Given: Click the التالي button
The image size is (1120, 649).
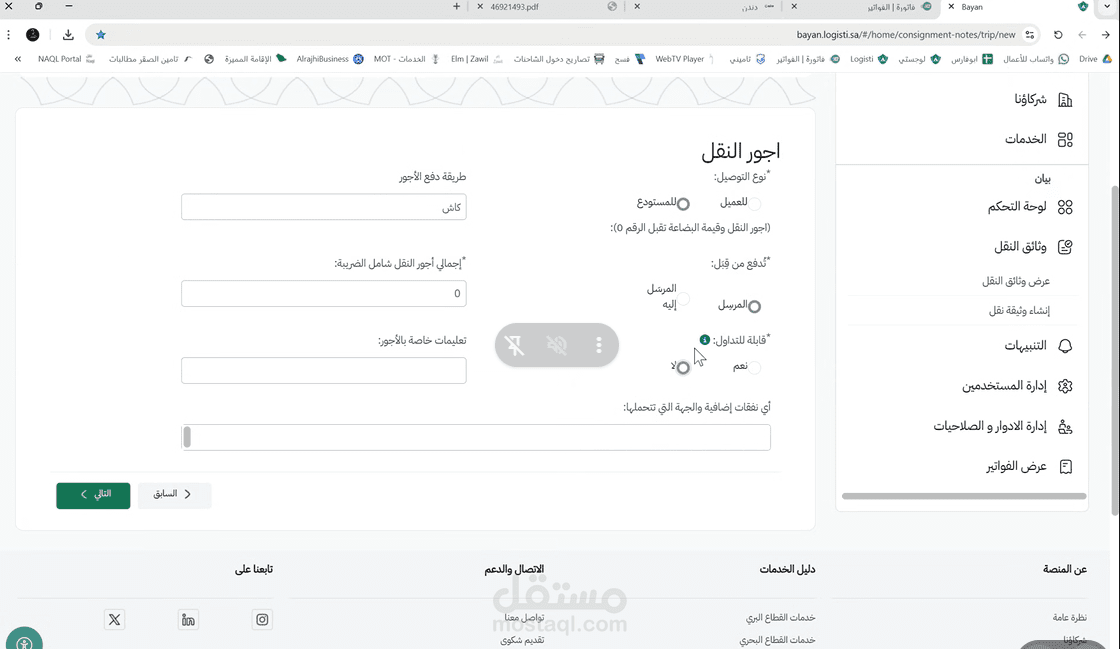Looking at the screenshot, I should (x=92, y=495).
